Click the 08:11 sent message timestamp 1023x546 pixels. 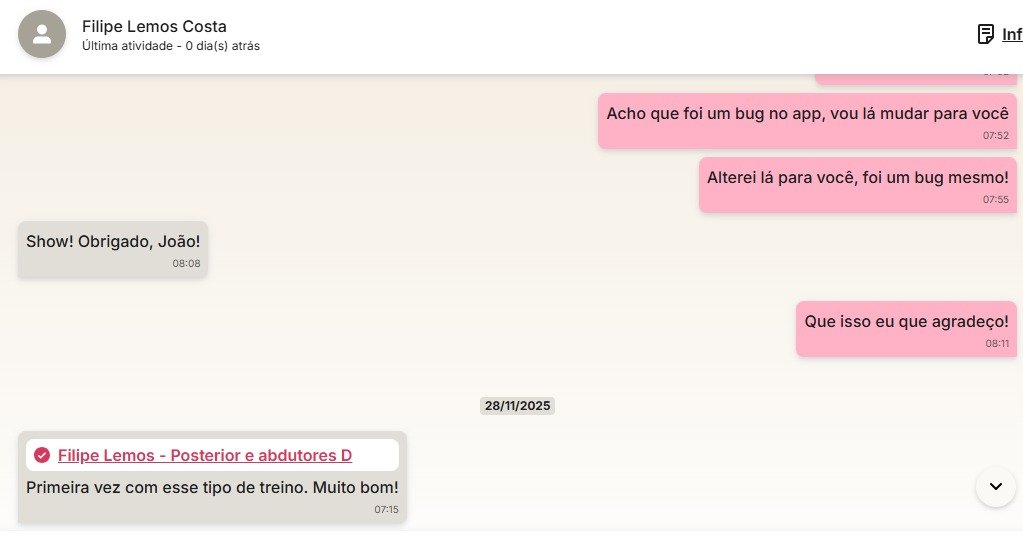point(997,344)
